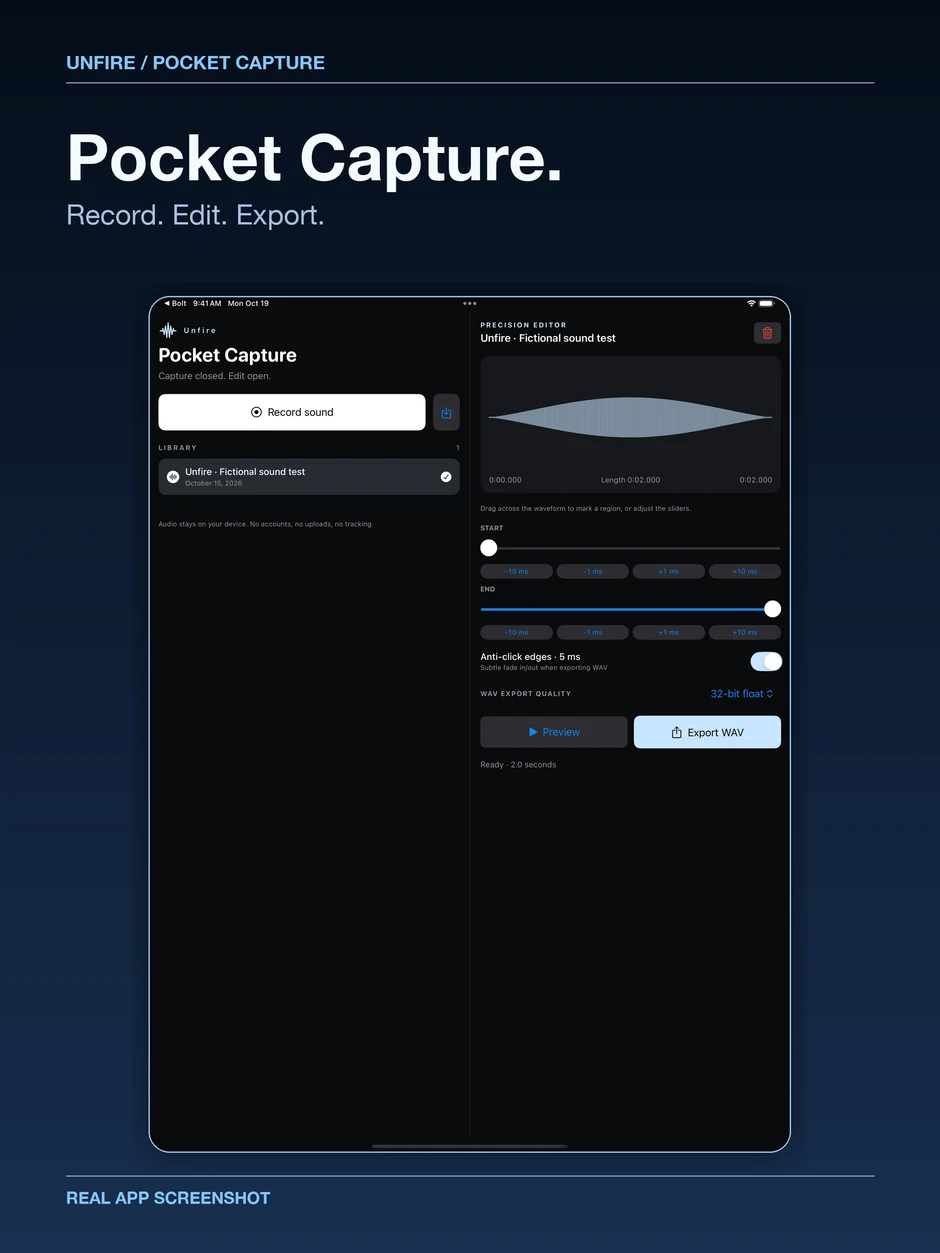Viewport: 940px width, 1253px height.
Task: Nudge START by -1 ms
Action: coord(593,571)
